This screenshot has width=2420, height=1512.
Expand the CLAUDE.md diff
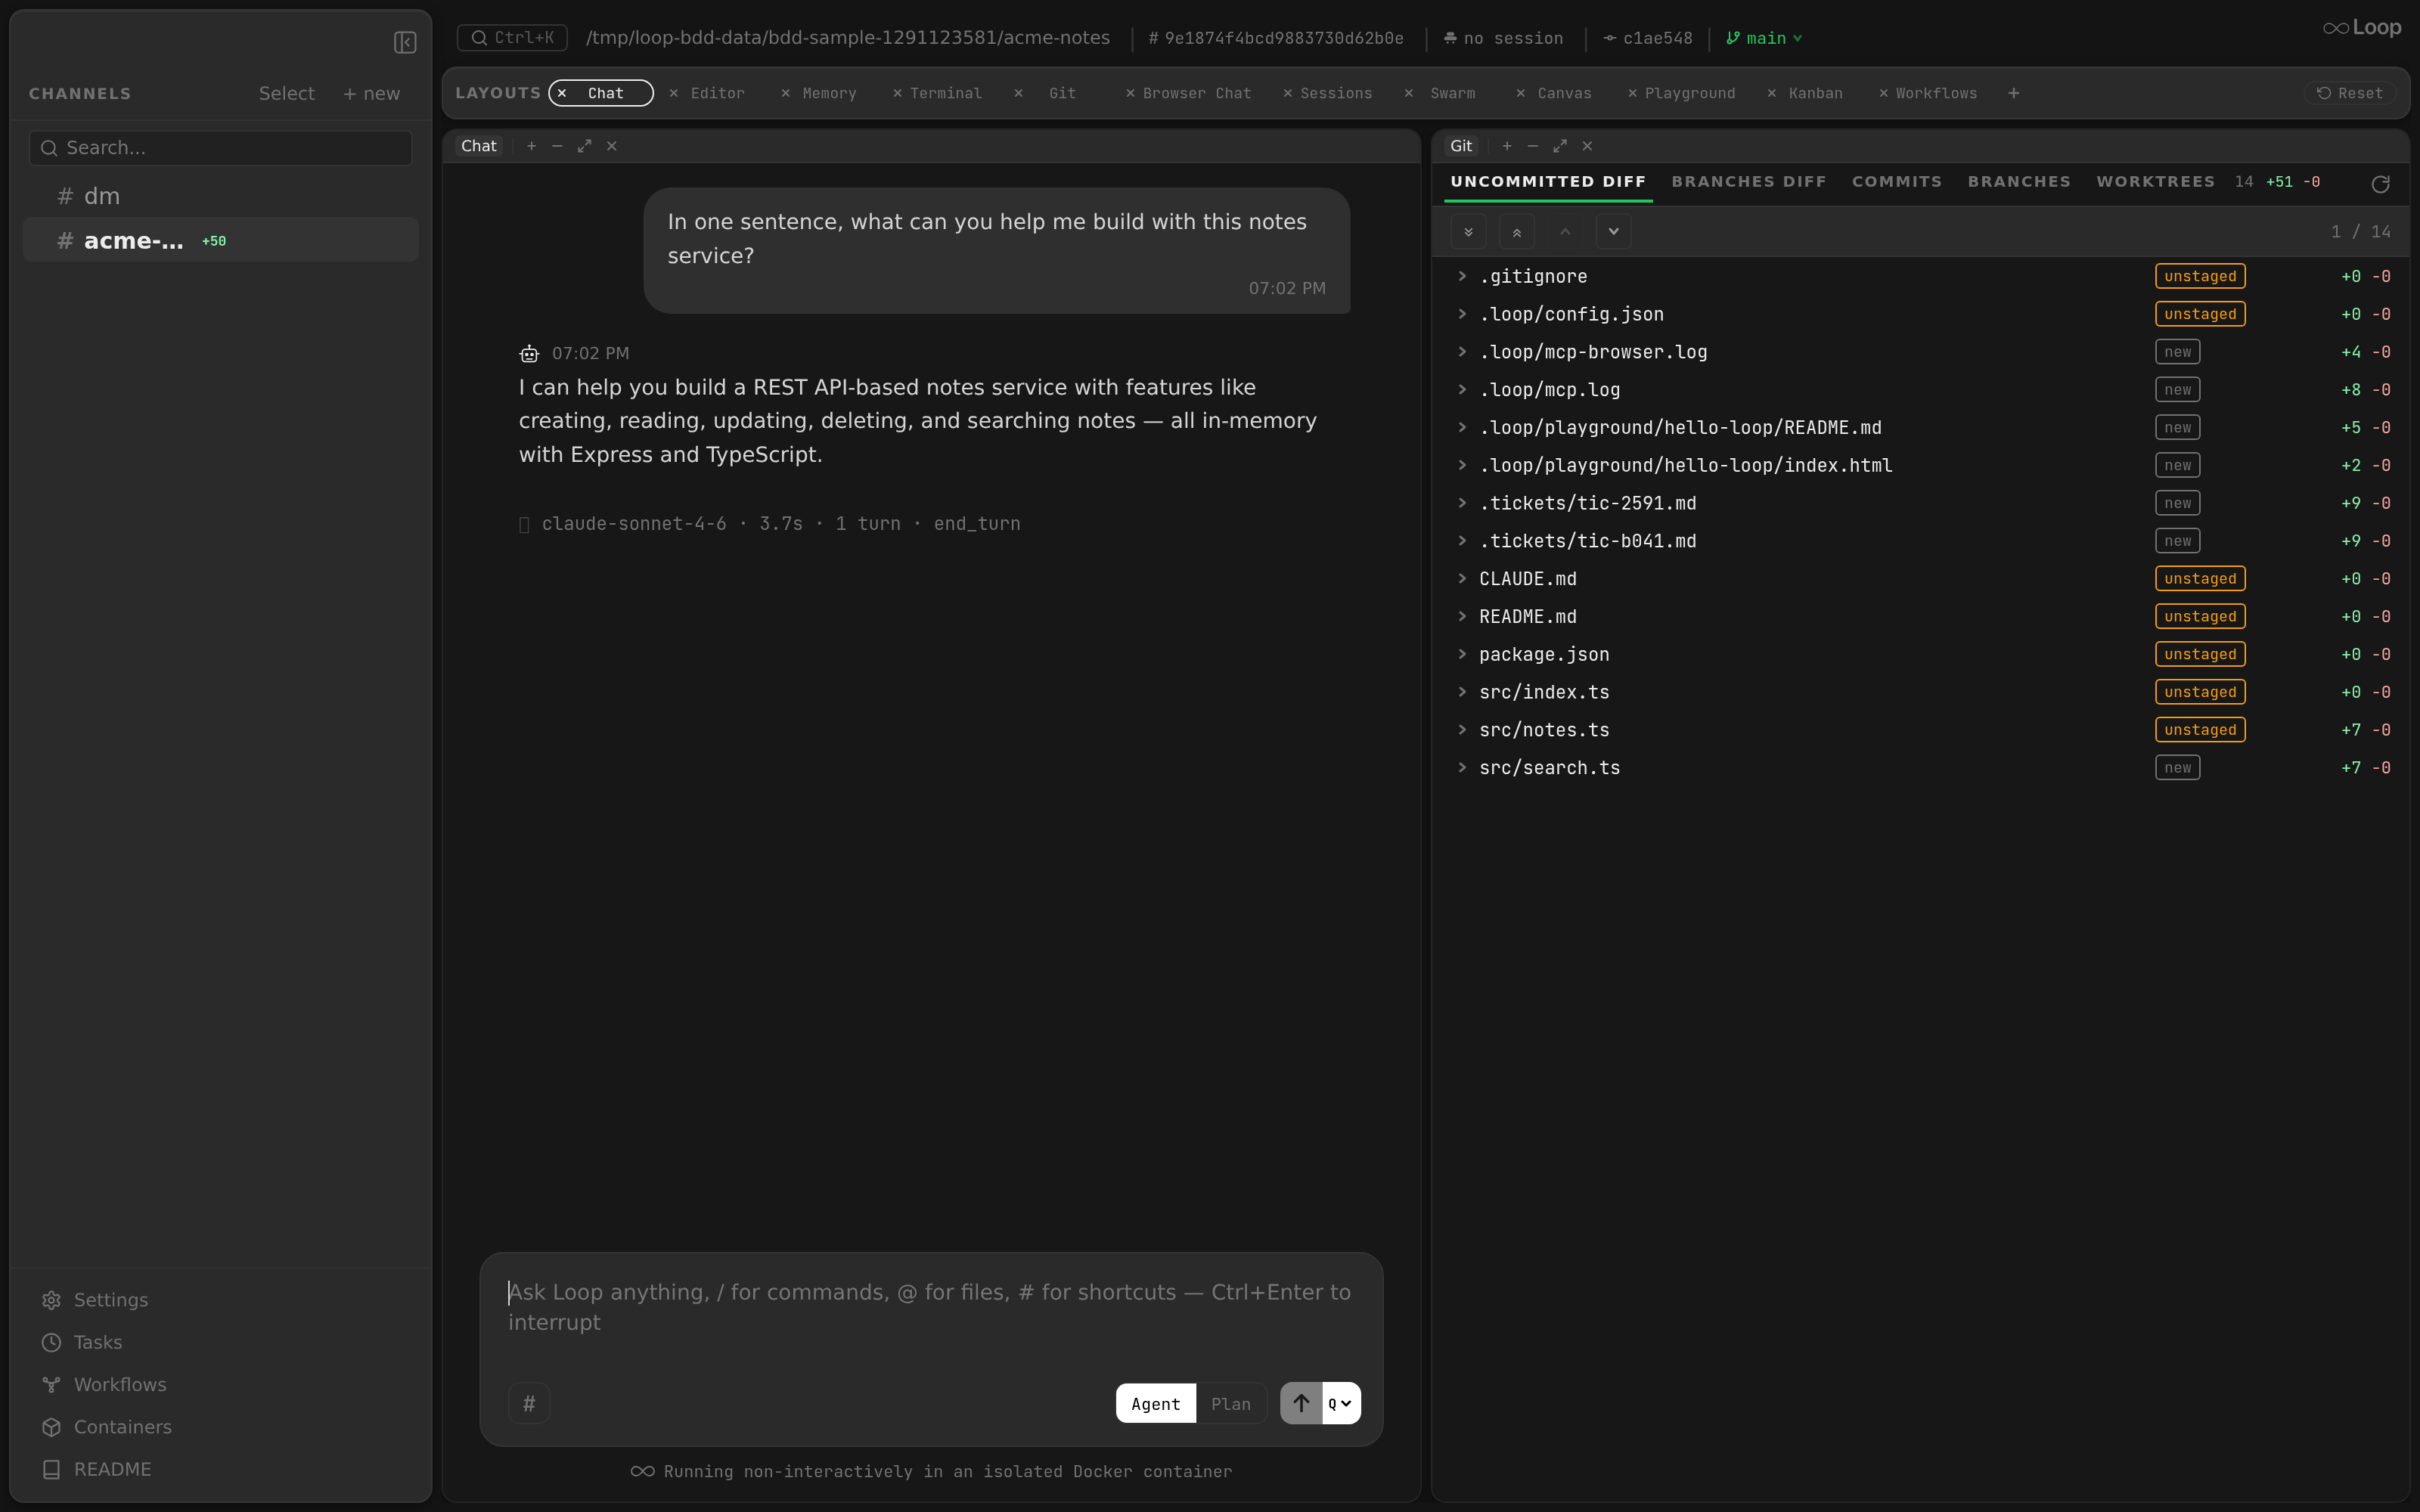pyautogui.click(x=1462, y=579)
